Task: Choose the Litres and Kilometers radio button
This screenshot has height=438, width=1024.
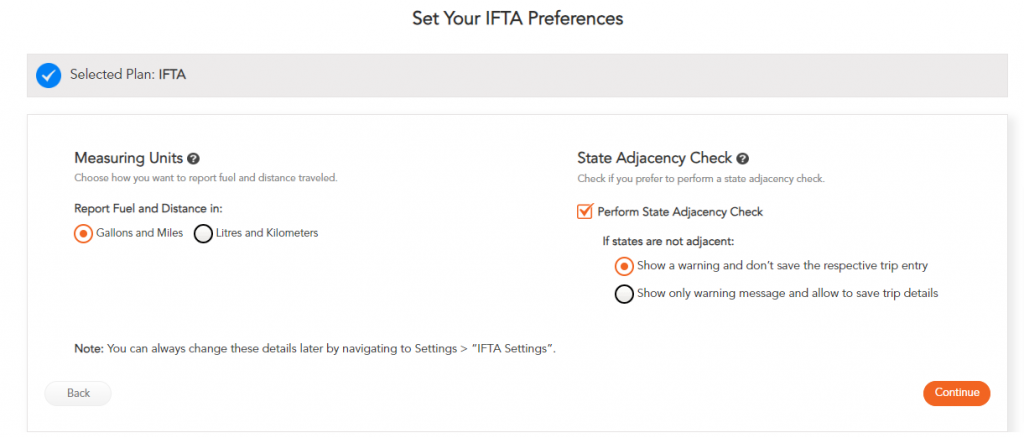Action: click(203, 233)
